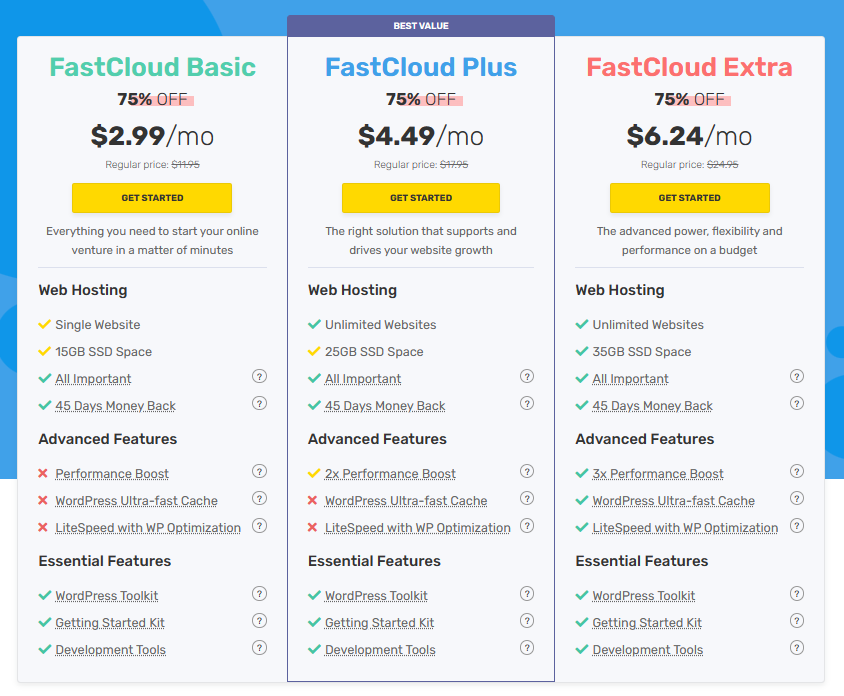Screen dimensions: 844x696
Task: Click the help icon for Getting Started Kit in Plus
Action: pos(527,620)
